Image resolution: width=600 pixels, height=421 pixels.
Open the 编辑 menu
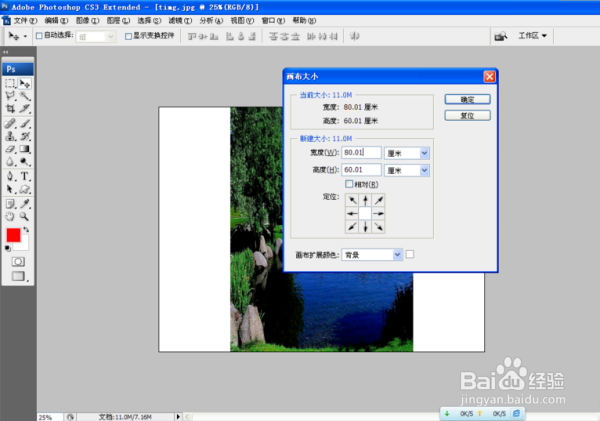click(56, 21)
